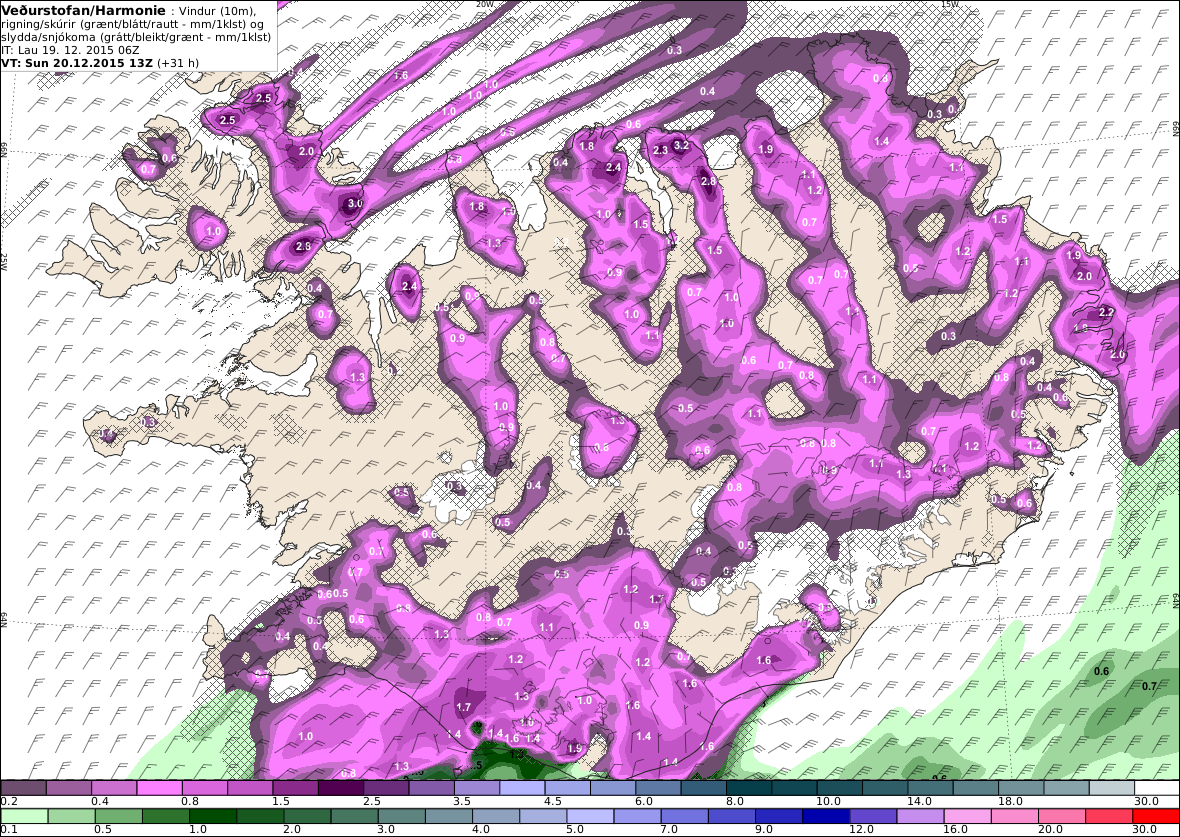The image size is (1180, 837).
Task: Click the 6.0 label on upper legend scale
Action: click(644, 802)
